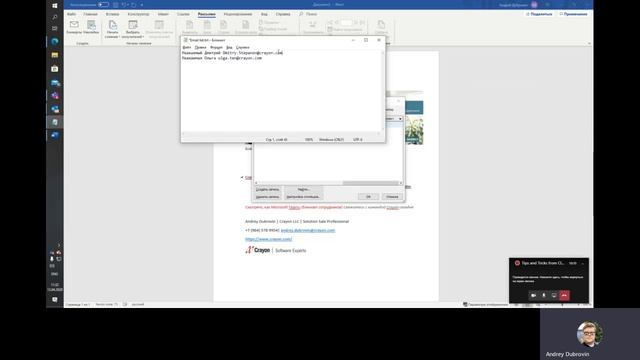Viewport: 640px width, 360px height.
Task: Hang up the Teams call
Action: [564, 295]
